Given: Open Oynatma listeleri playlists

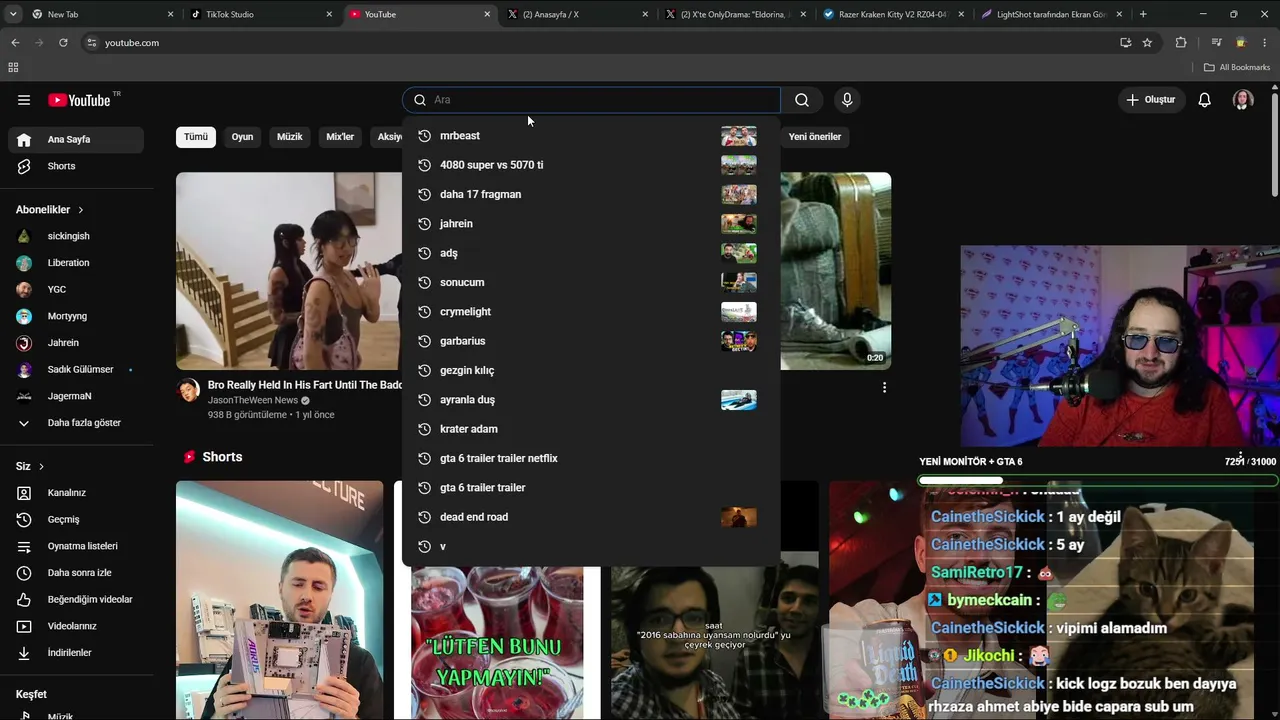Looking at the screenshot, I should tap(76, 546).
